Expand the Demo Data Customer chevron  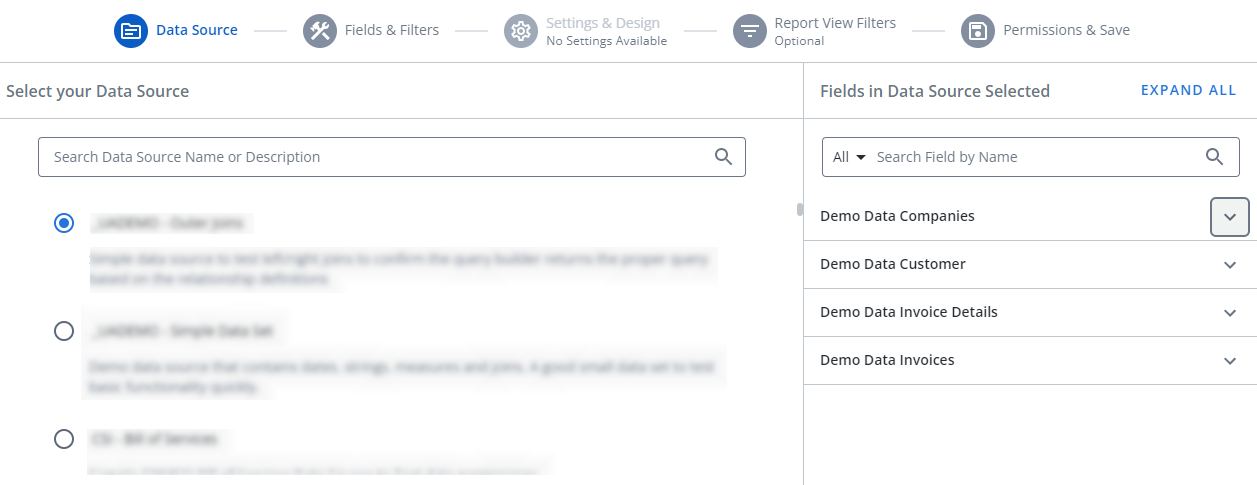coord(1229,265)
